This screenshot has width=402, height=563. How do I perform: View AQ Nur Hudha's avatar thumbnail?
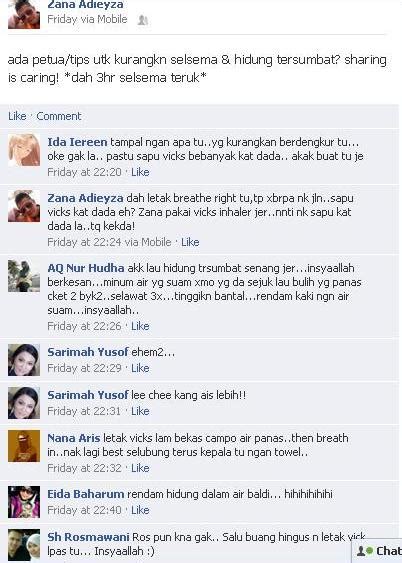(24, 276)
